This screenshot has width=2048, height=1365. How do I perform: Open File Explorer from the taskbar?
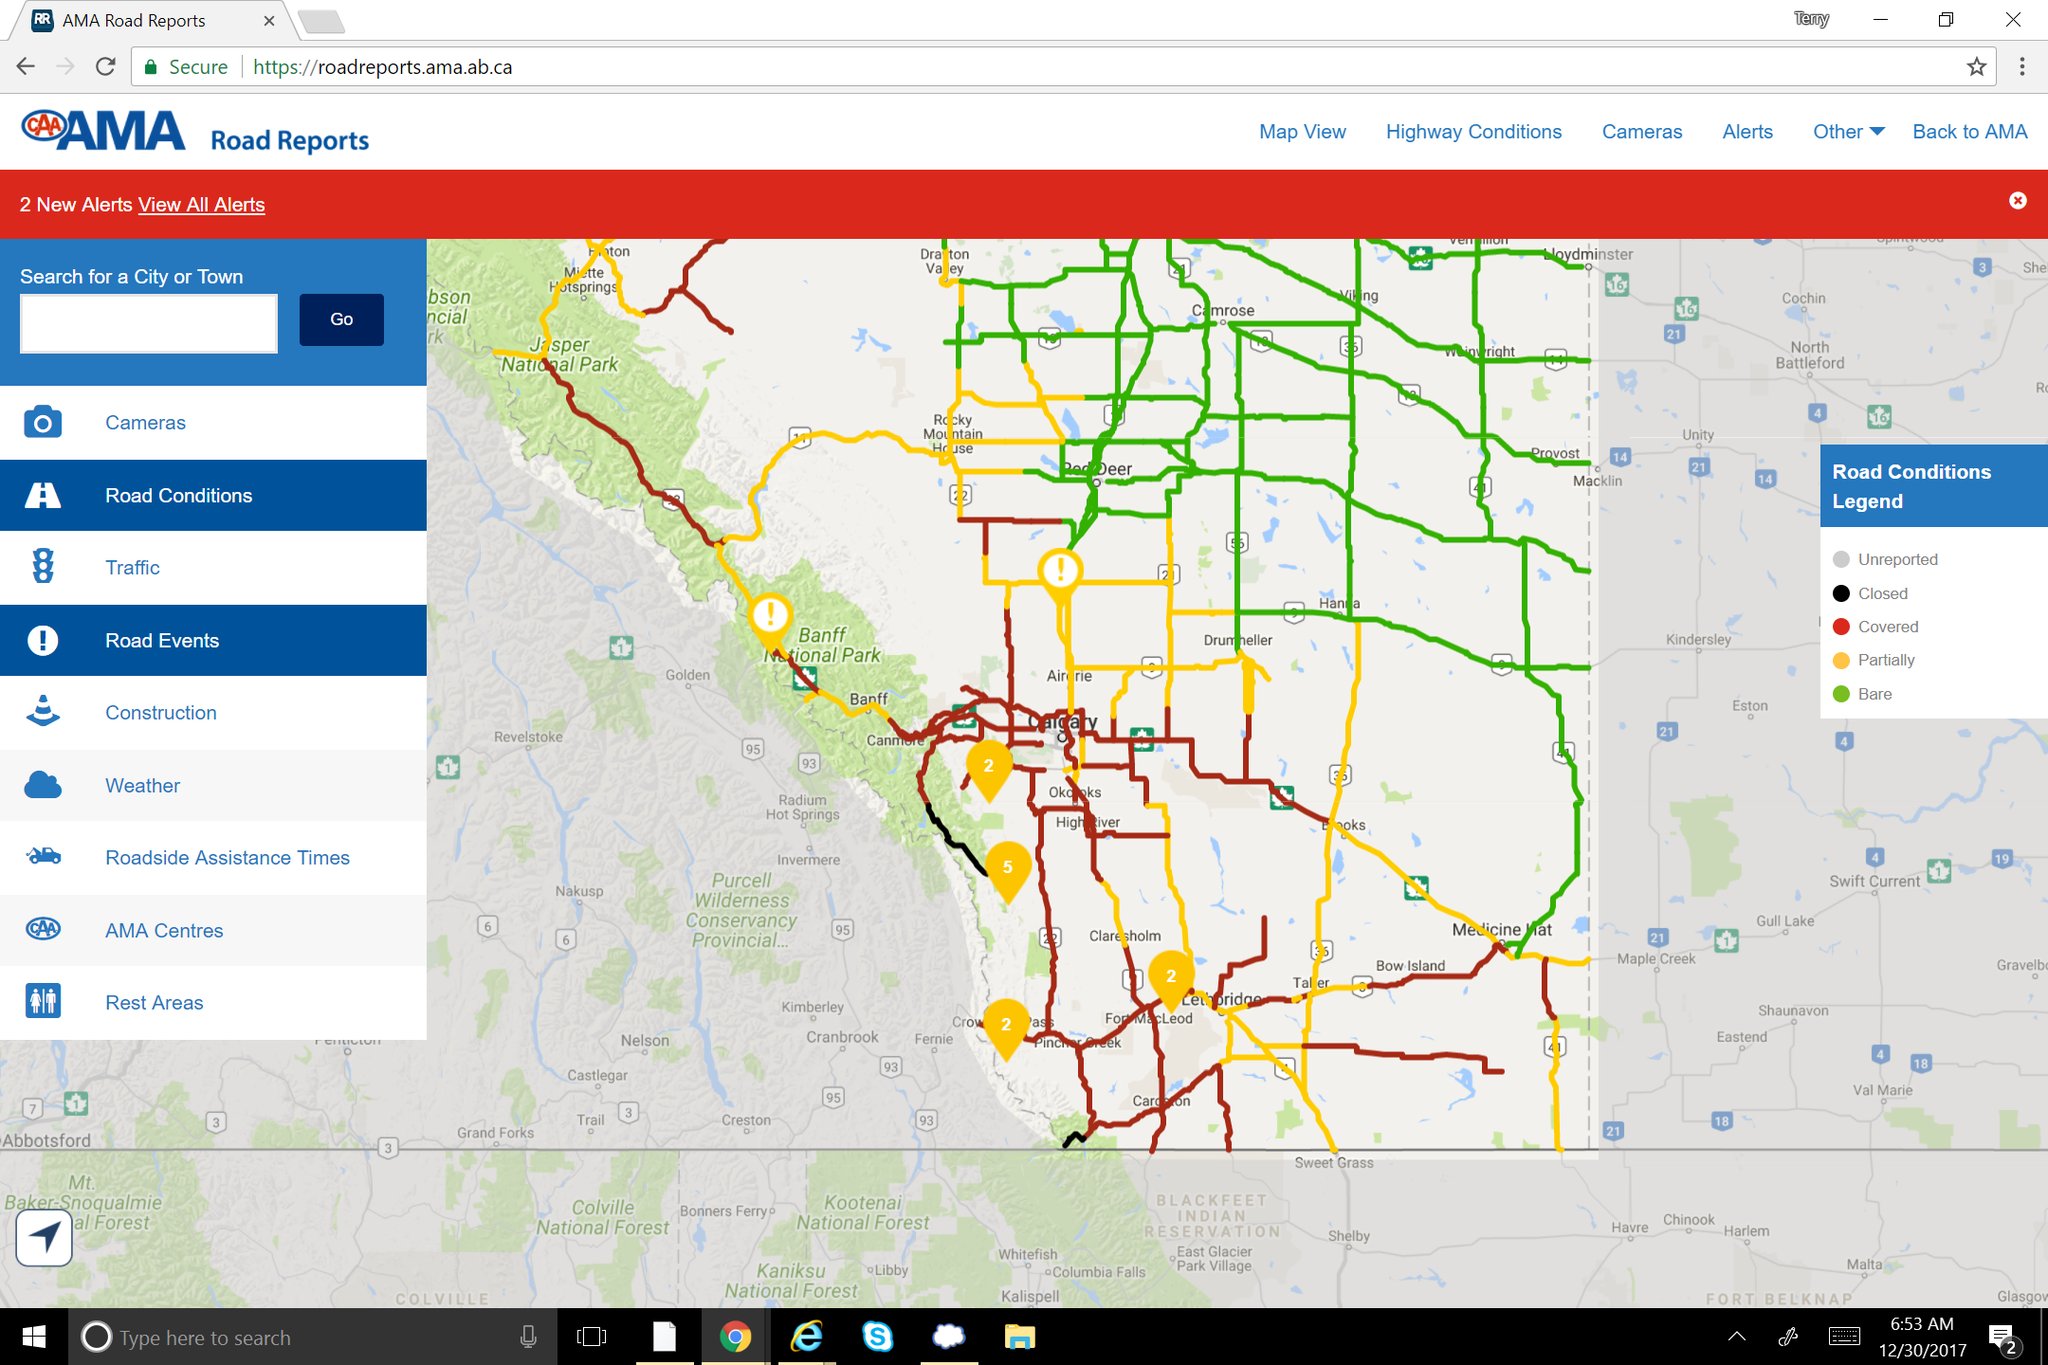coord(1019,1337)
